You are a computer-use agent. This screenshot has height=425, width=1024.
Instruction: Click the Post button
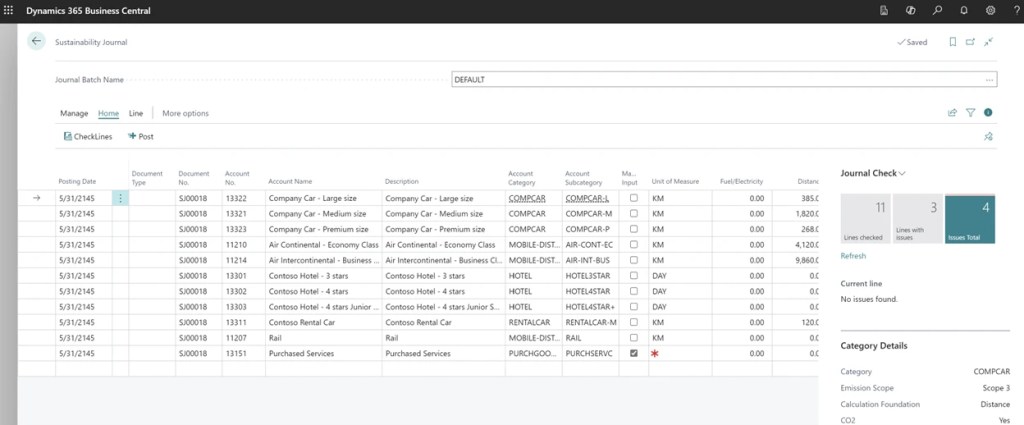pos(140,136)
